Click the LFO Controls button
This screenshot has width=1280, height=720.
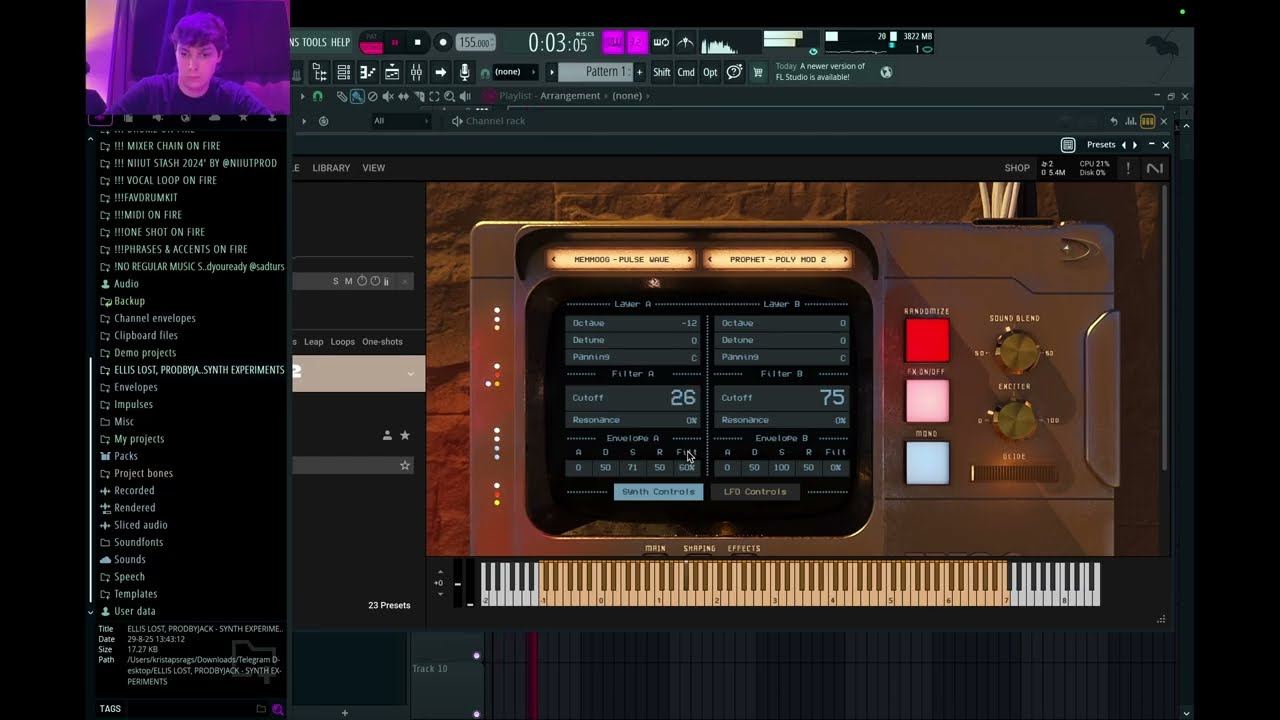pos(755,491)
